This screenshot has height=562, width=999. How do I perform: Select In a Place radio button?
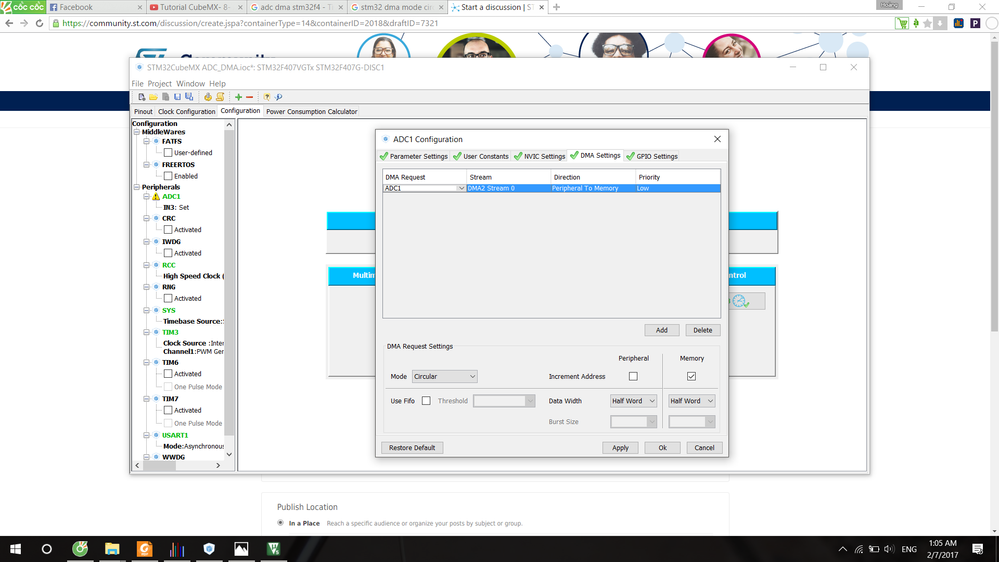[280, 523]
